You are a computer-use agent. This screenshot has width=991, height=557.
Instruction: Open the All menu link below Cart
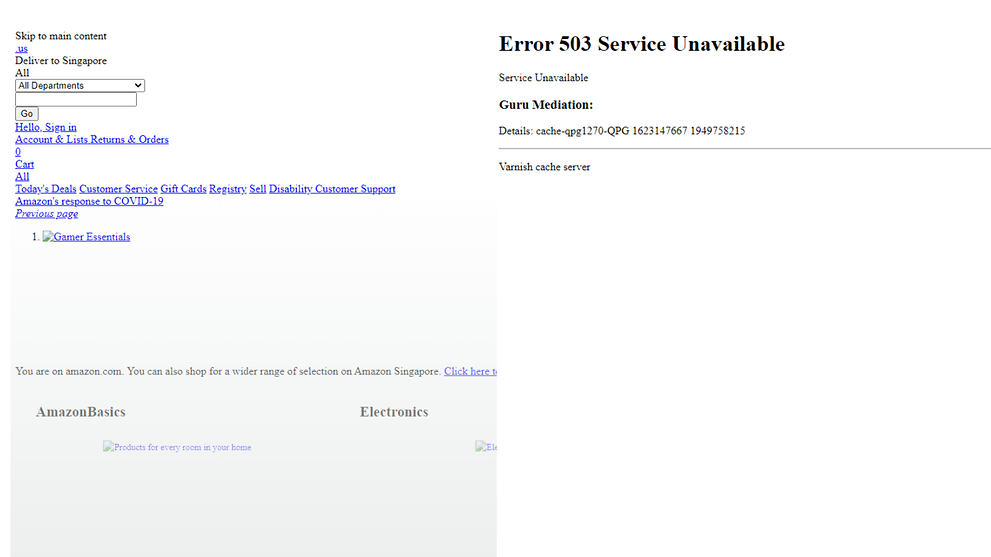[x=22, y=176]
